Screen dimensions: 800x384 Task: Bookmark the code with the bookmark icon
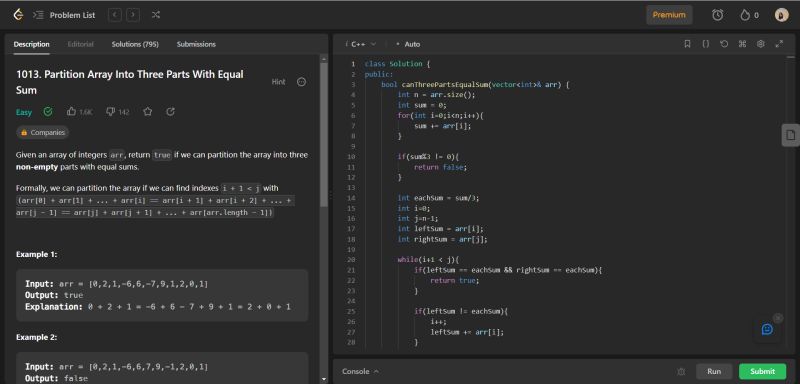click(687, 44)
